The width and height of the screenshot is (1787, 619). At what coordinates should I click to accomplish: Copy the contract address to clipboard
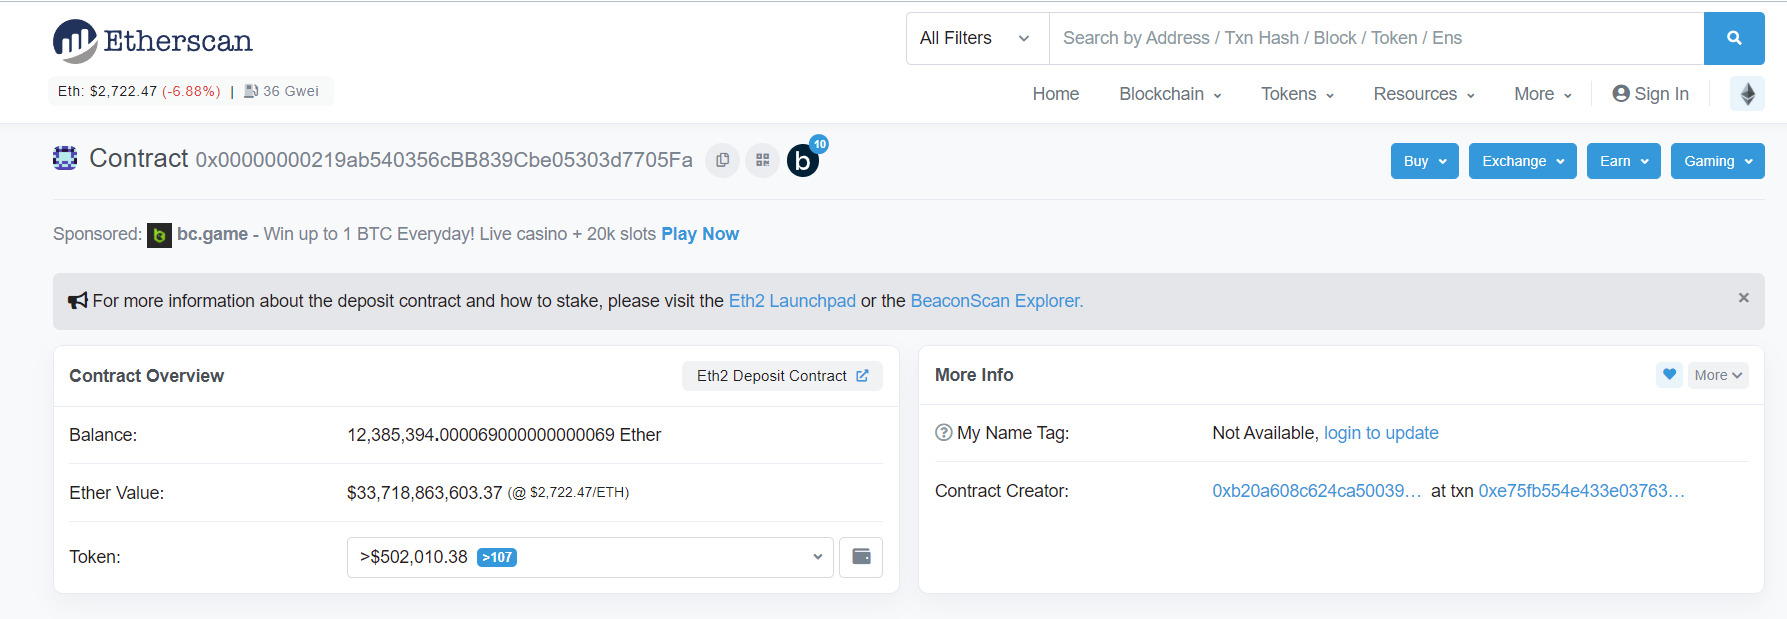pyautogui.click(x=722, y=160)
